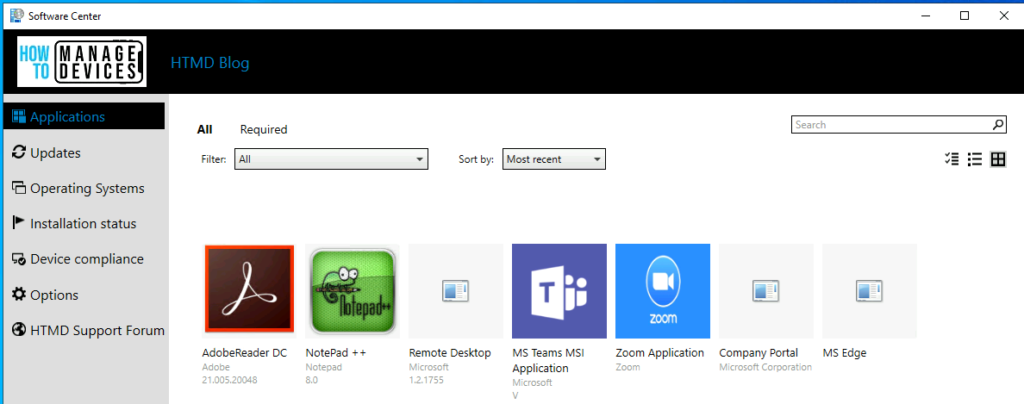Select the NotePad++ application icon
Screen dimensions: 1024x404
click(353, 291)
